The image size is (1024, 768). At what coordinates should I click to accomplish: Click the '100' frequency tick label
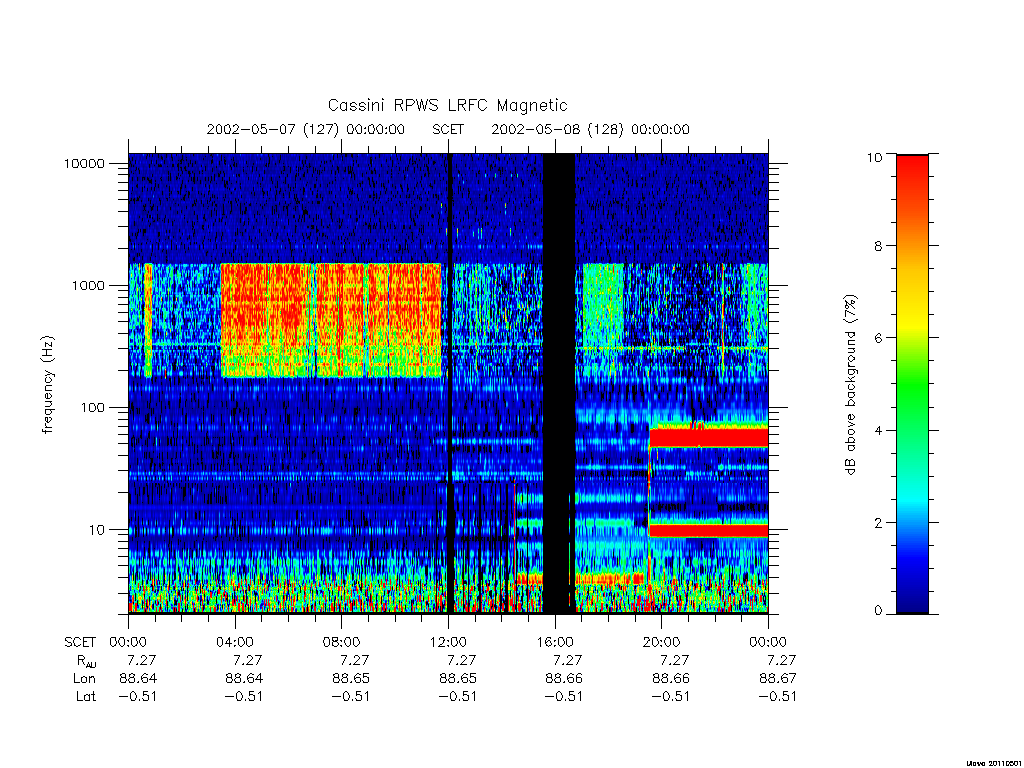[x=92, y=408]
